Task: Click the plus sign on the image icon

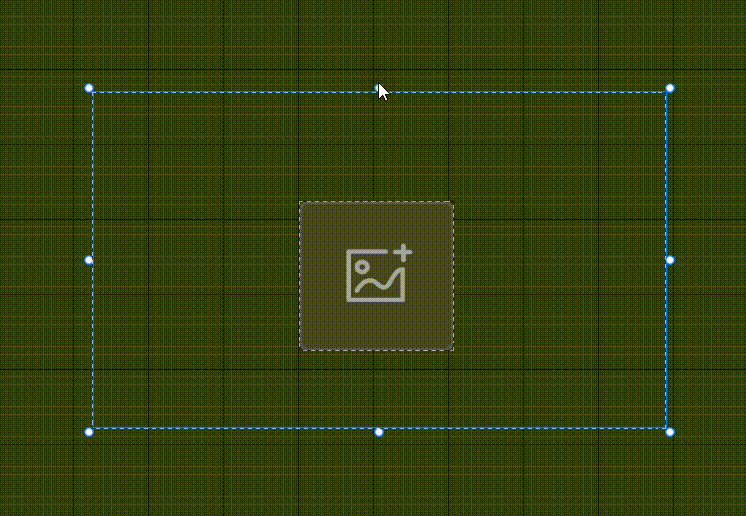Action: [404, 253]
